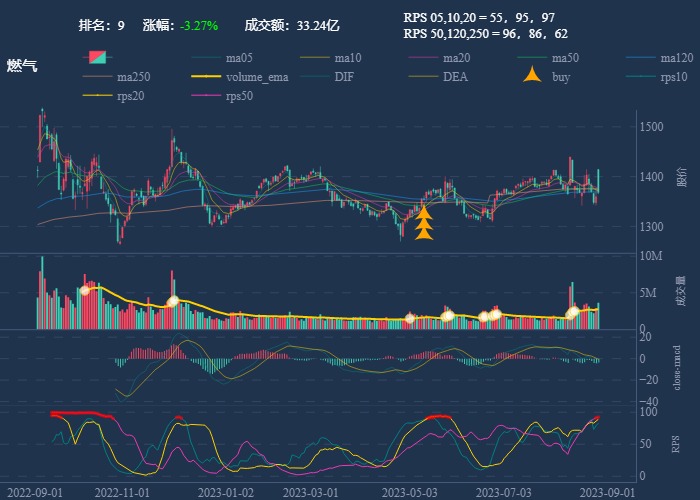The height and width of the screenshot is (500, 700).
Task: Click the ma05 legend line marker
Action: point(205,57)
